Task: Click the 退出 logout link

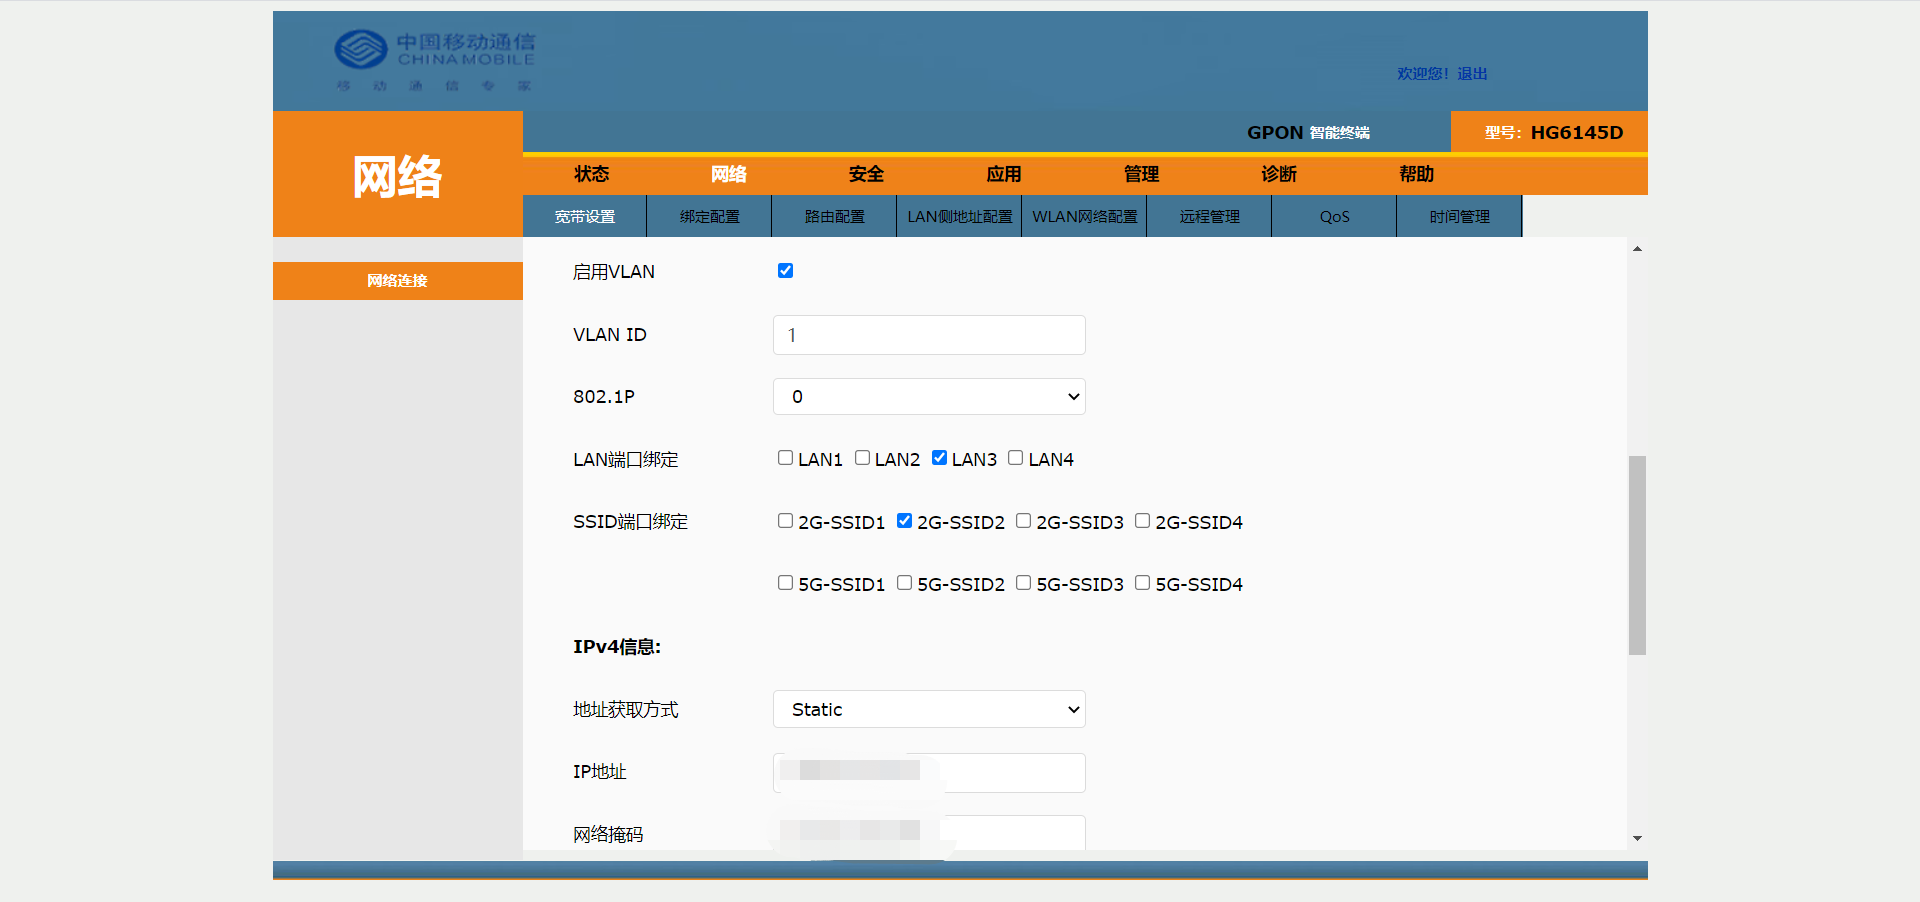Action: click(1472, 74)
